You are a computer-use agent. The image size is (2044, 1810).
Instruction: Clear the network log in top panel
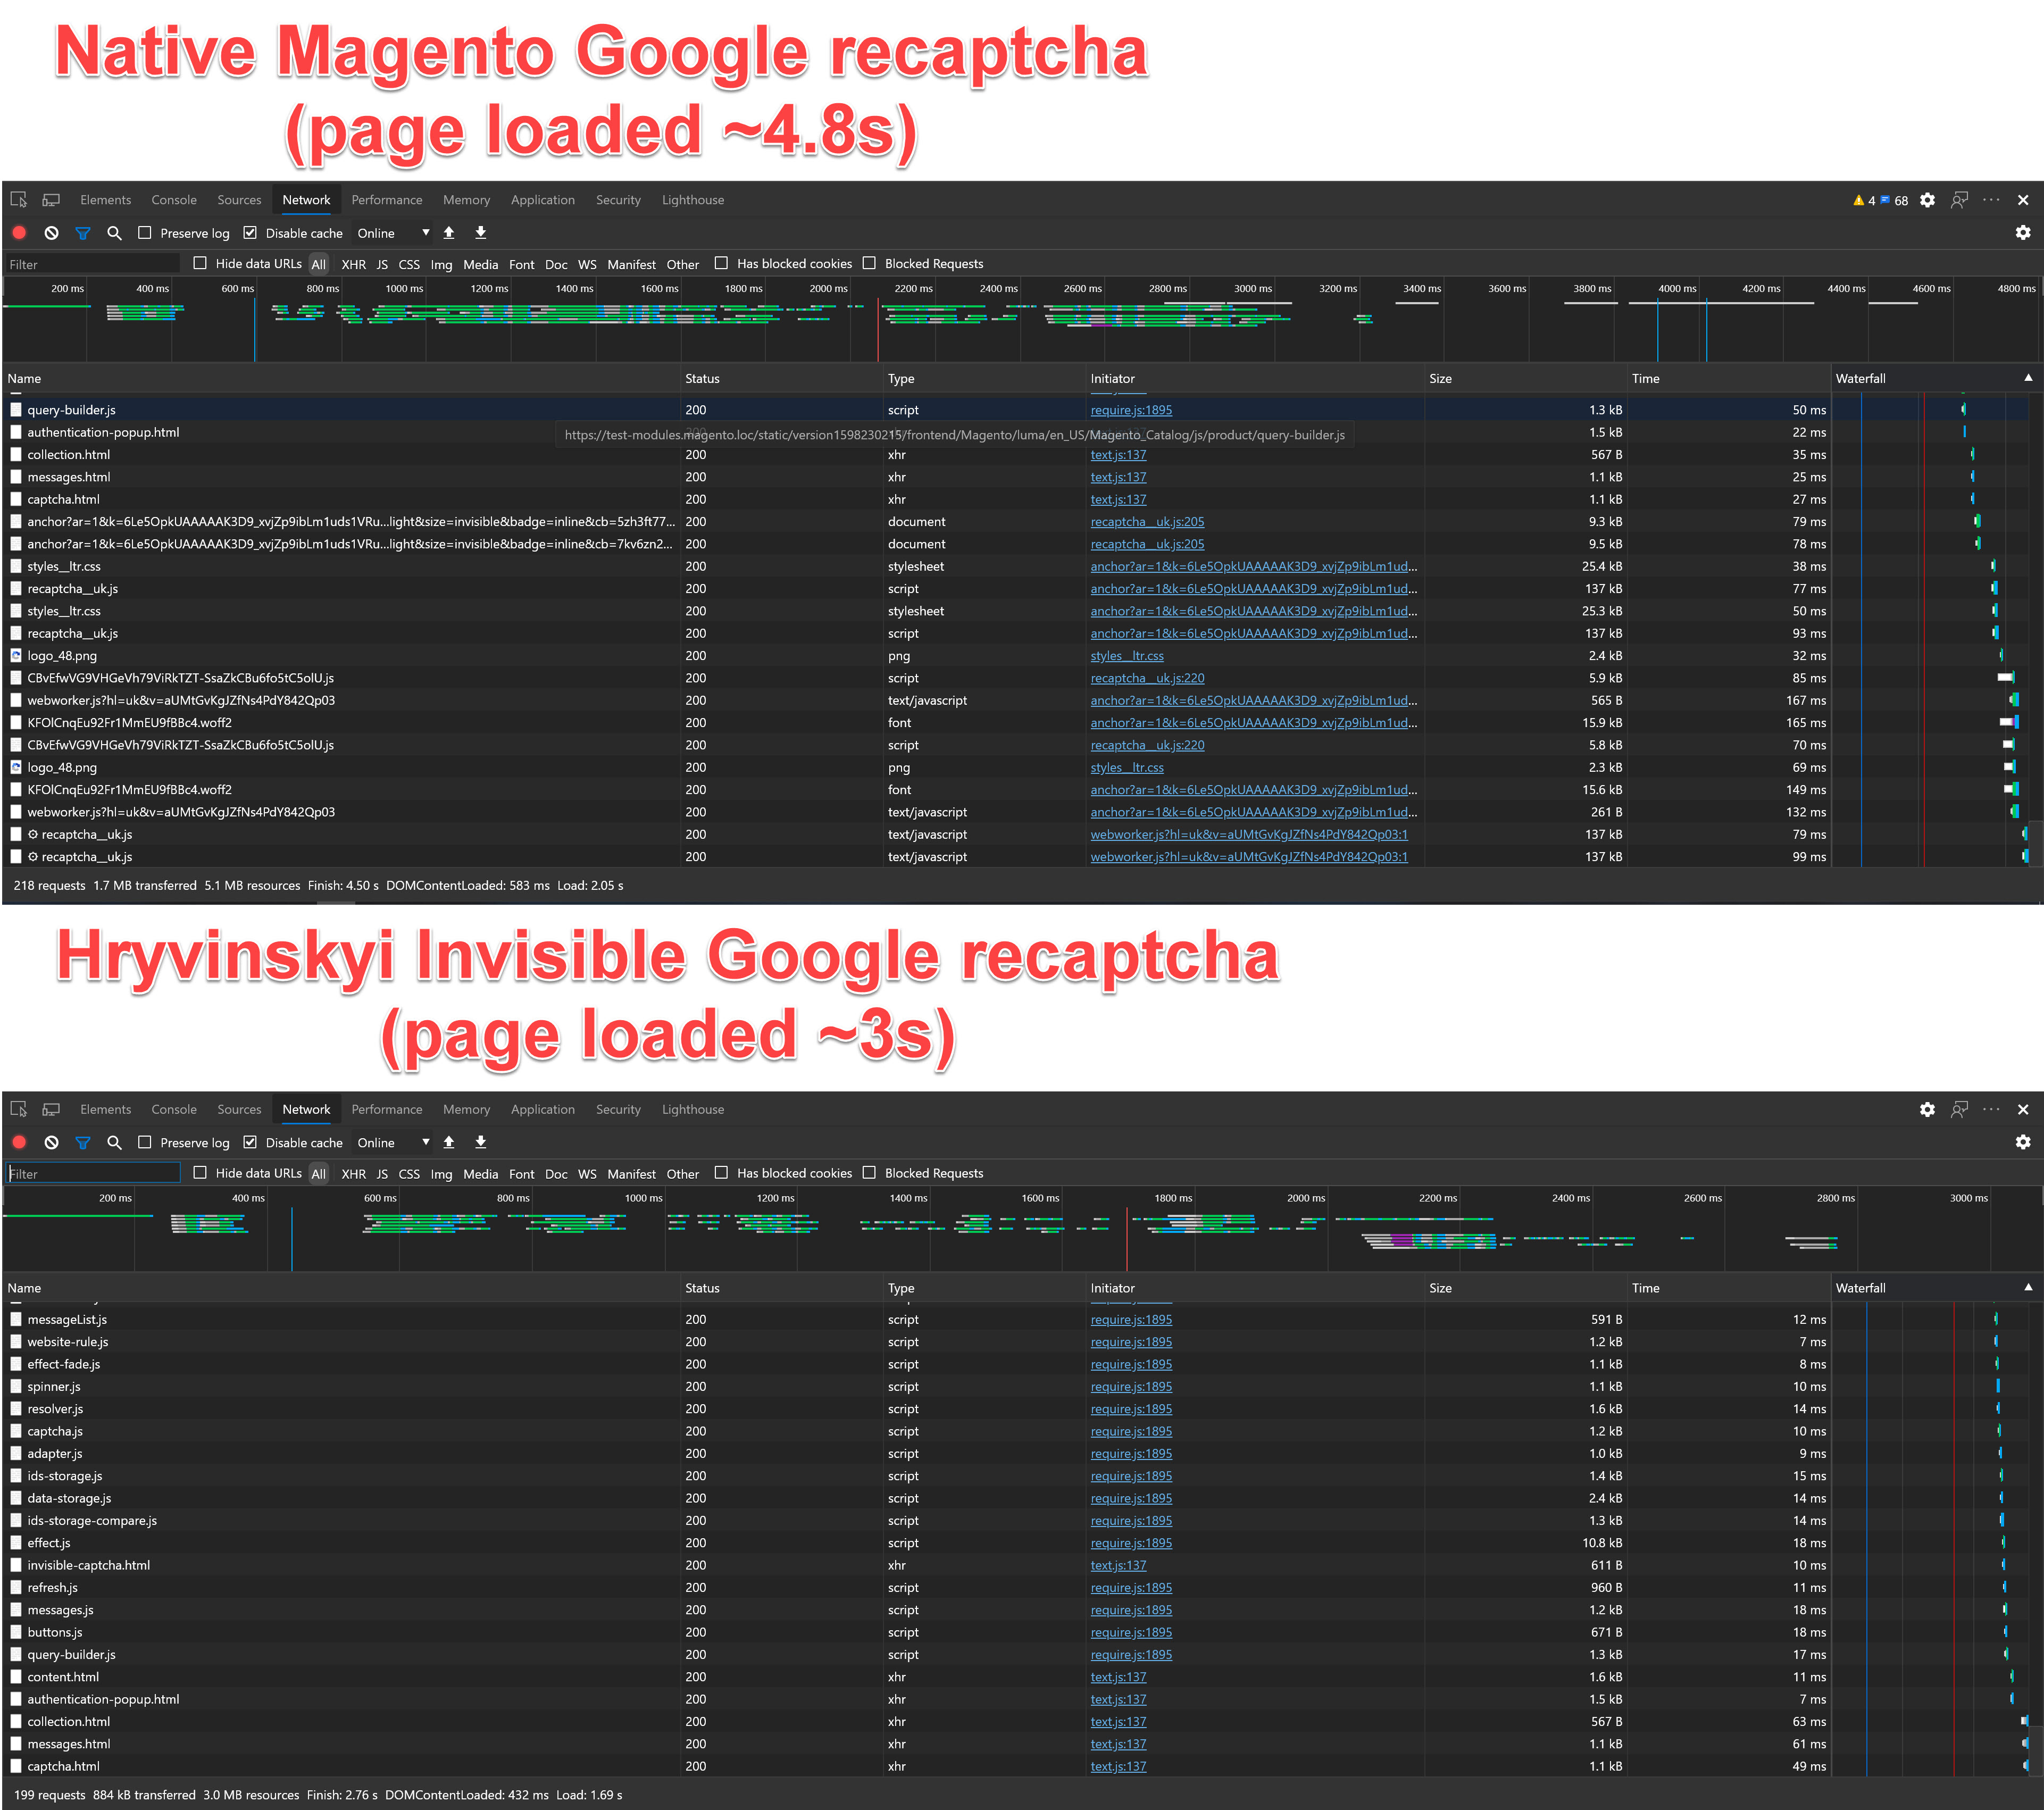coord(51,233)
